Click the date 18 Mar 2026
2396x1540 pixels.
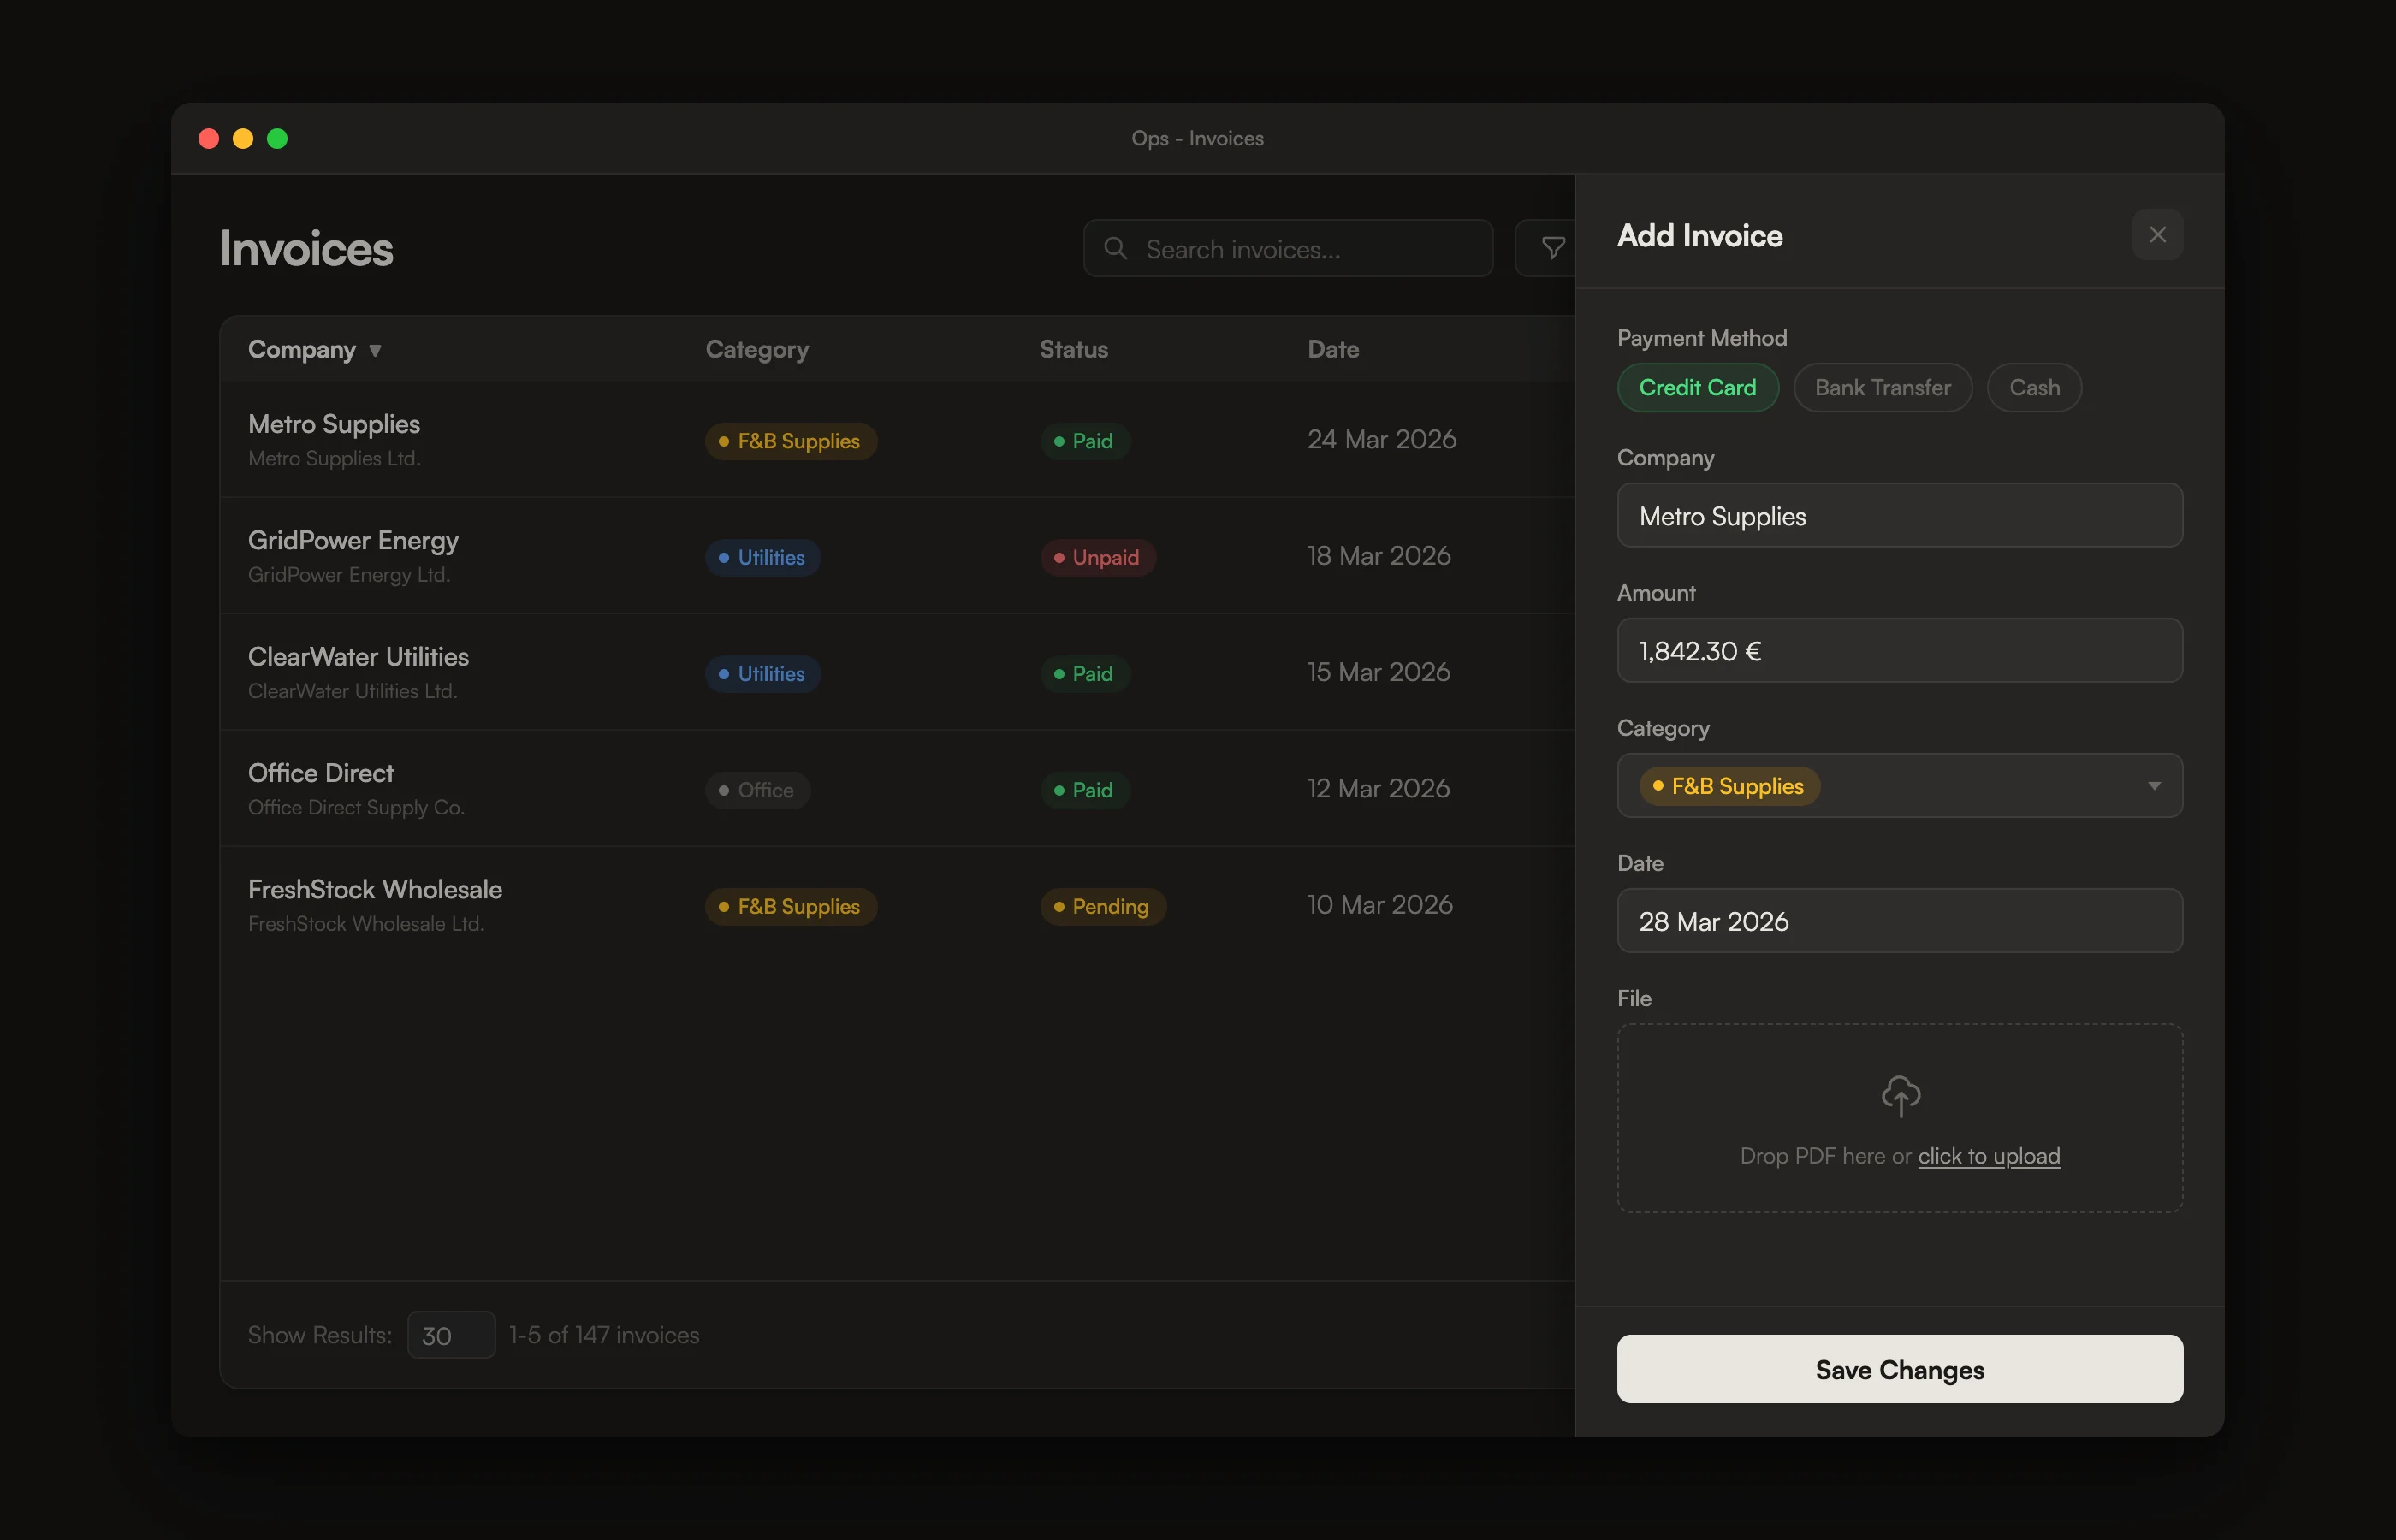point(1378,556)
